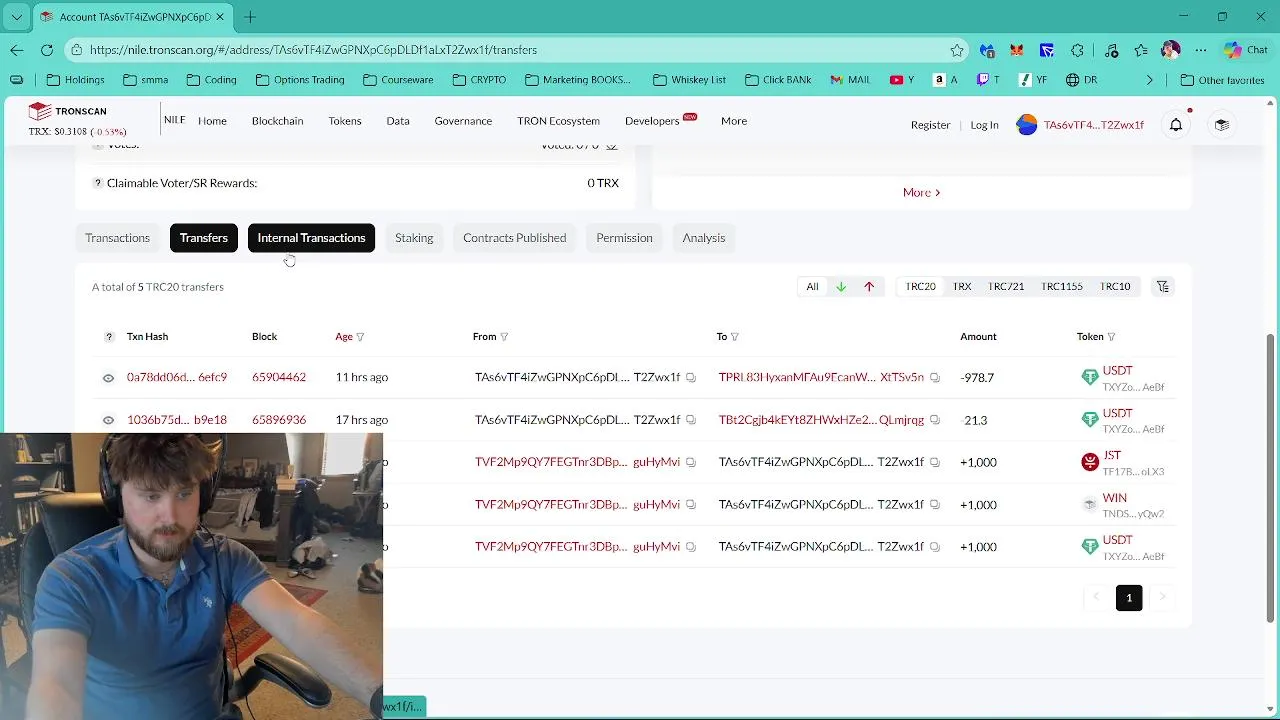The height and width of the screenshot is (720, 1280).
Task: Open the Copilot Chat button
Action: pyautogui.click(x=1245, y=50)
